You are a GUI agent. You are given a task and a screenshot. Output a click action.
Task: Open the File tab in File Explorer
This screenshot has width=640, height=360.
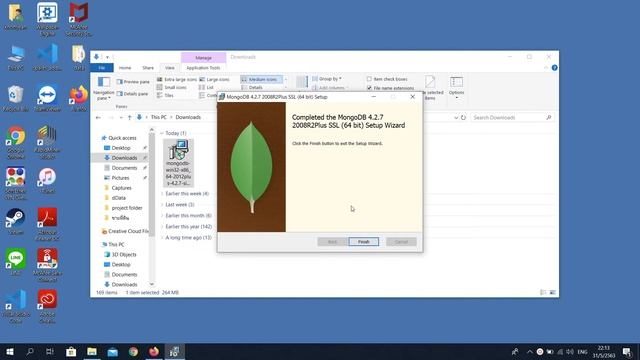click(x=102, y=68)
